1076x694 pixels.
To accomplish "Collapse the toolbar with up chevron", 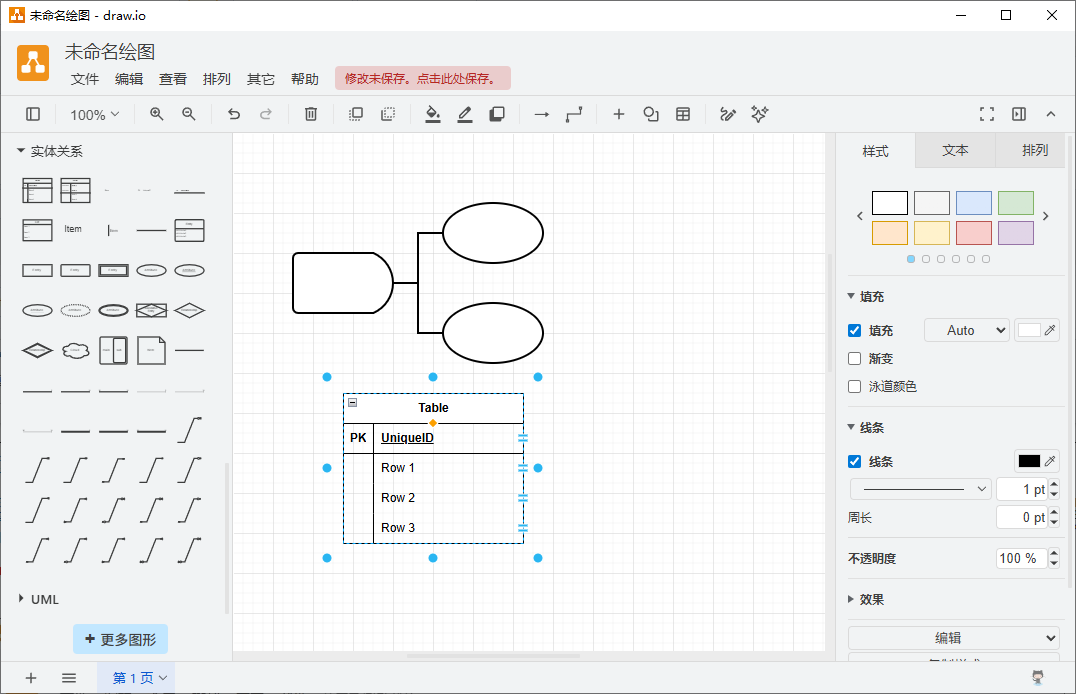I will [x=1051, y=114].
